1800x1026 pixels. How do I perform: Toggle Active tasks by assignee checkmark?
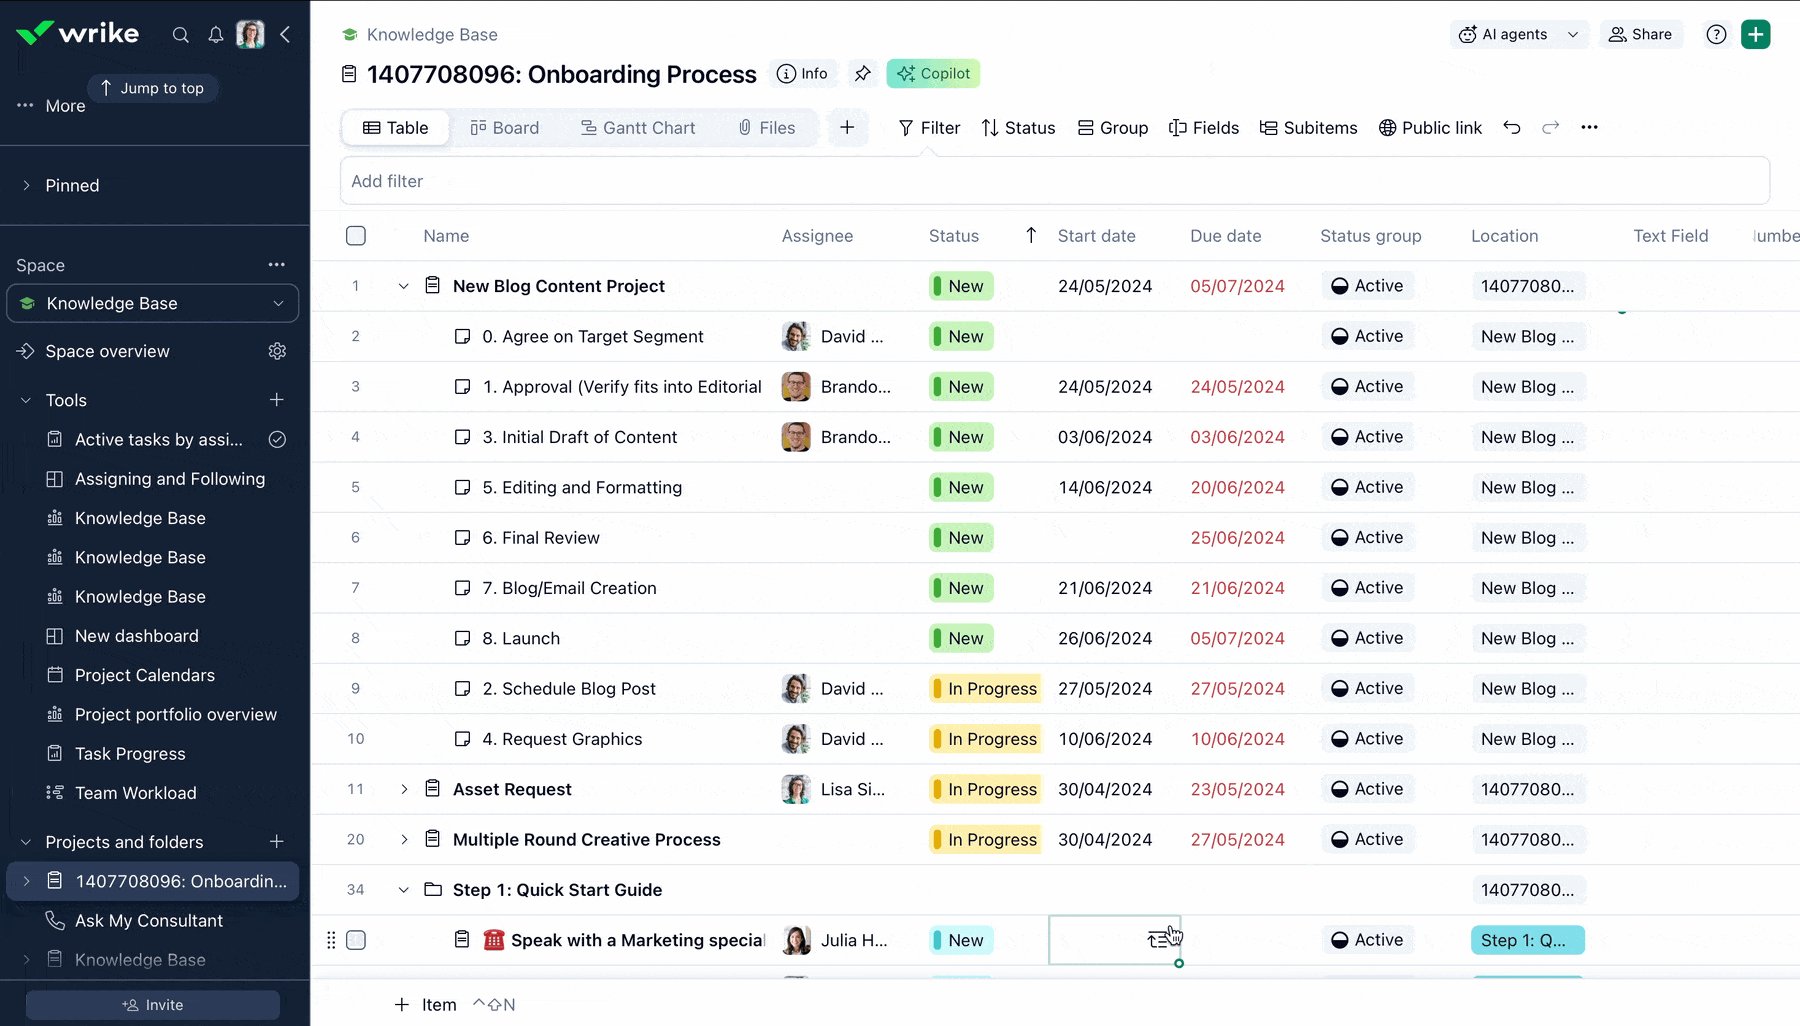tap(277, 440)
